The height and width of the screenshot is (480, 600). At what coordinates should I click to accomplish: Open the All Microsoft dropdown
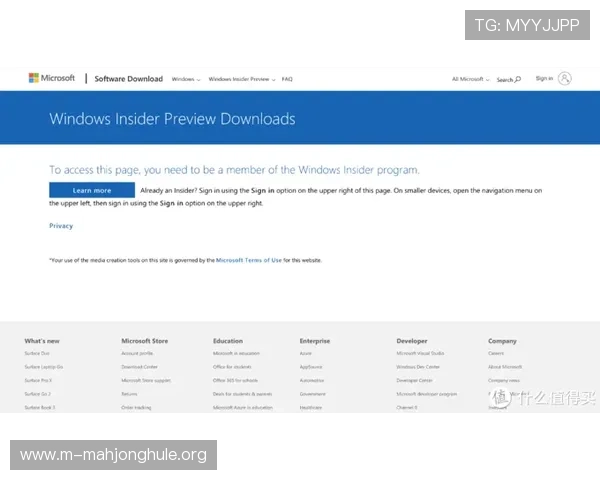[469, 79]
